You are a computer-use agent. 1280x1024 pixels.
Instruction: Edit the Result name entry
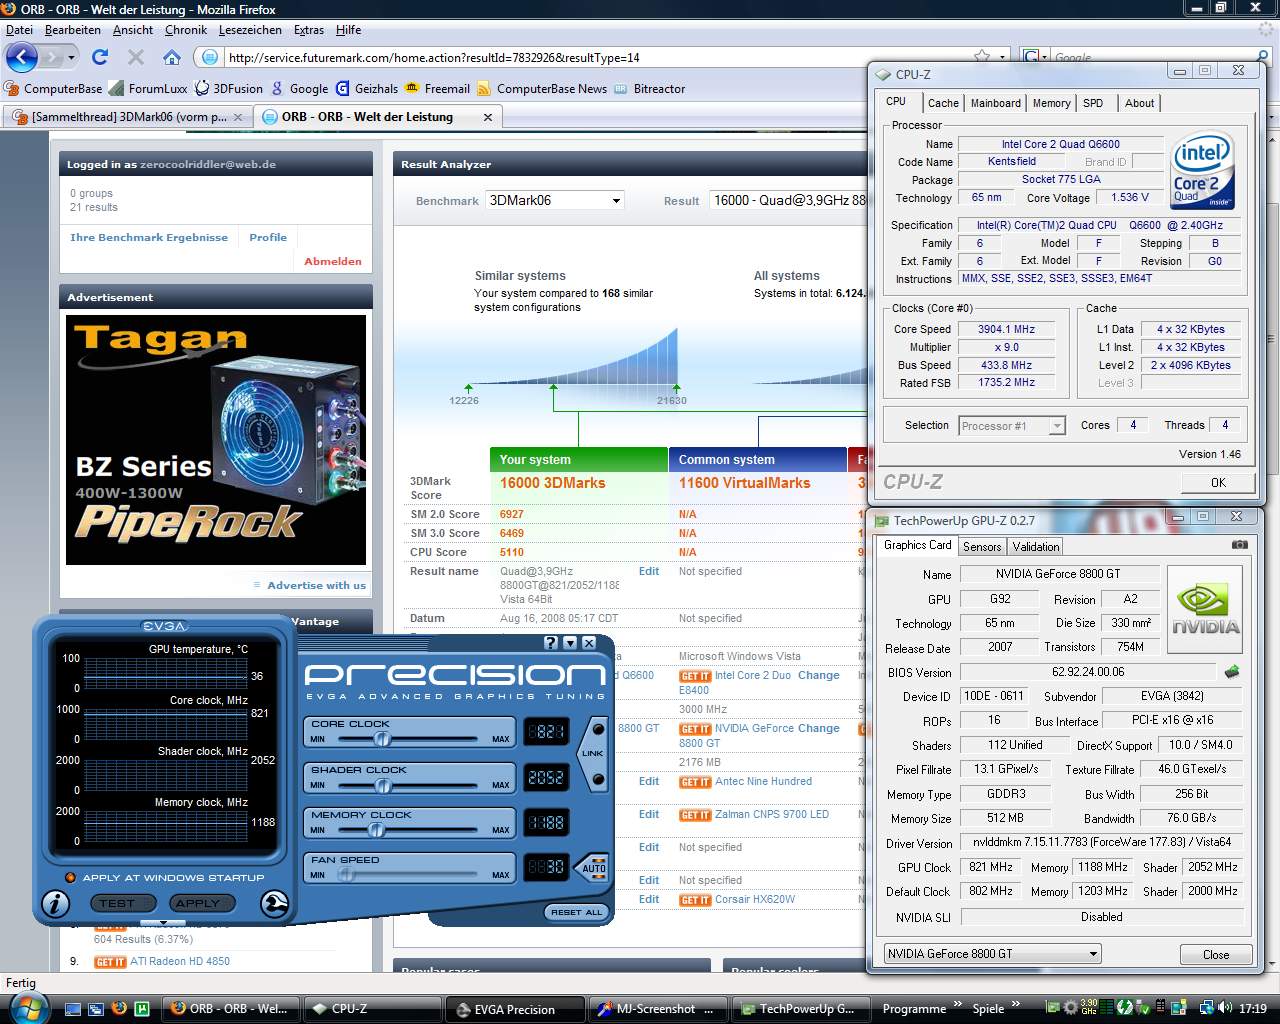(x=649, y=571)
